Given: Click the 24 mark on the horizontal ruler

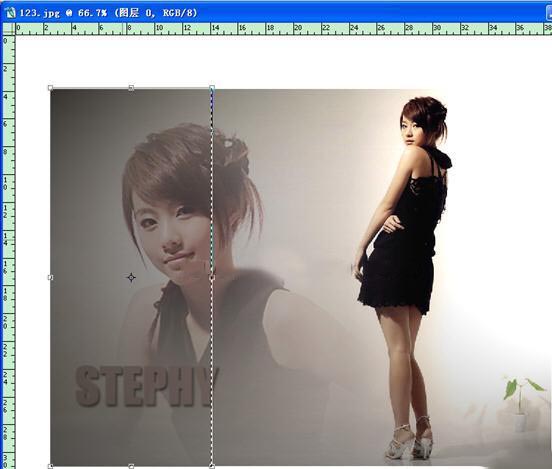Looking at the screenshot, I should pyautogui.click(x=354, y=27).
